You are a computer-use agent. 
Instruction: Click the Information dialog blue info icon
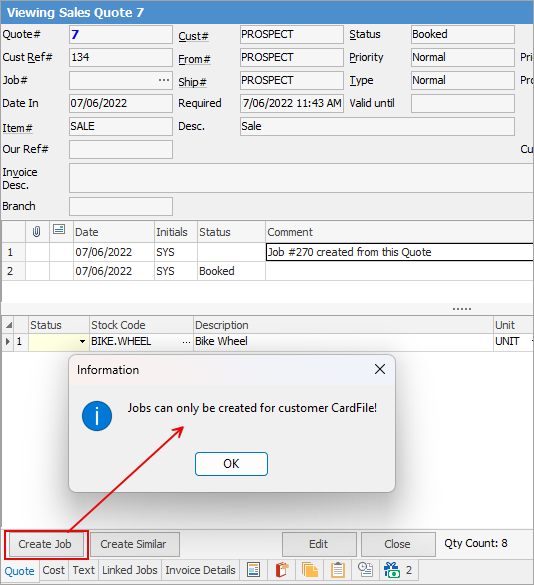point(97,416)
